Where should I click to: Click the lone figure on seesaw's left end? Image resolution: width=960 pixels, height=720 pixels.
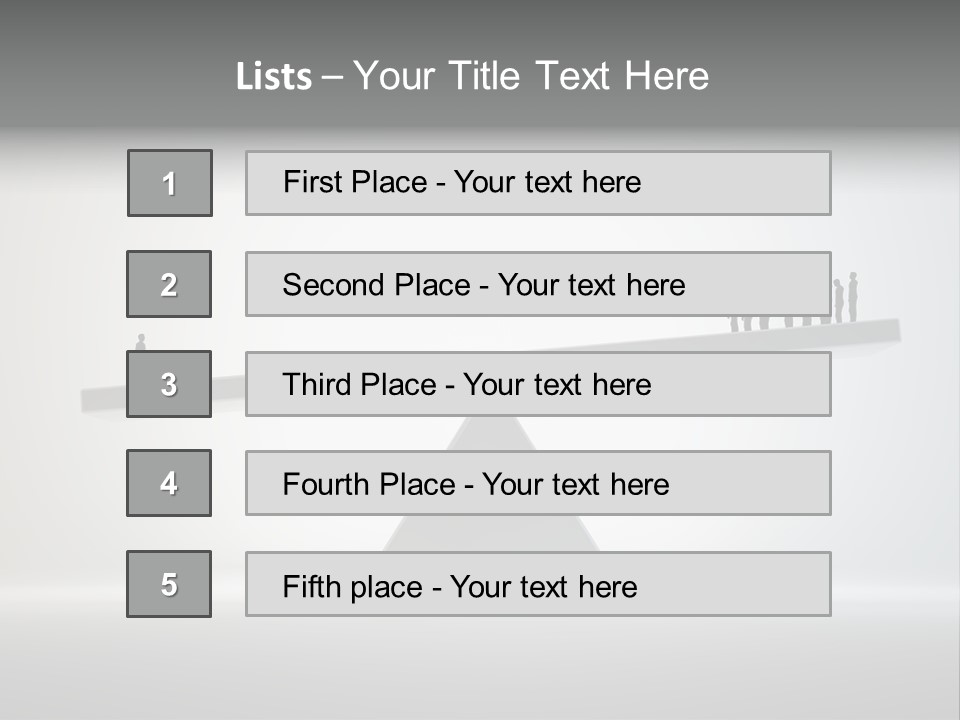(x=141, y=342)
